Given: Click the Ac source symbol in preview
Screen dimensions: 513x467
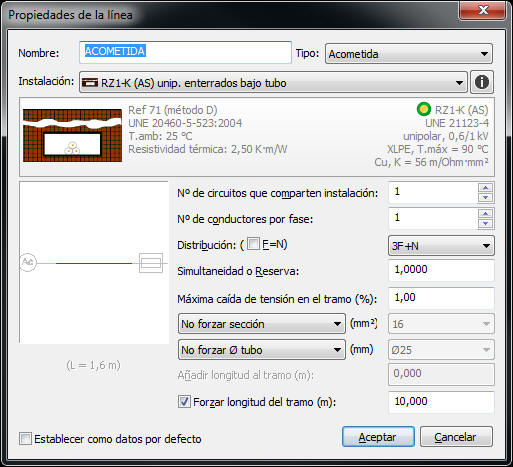Looking at the screenshot, I should click(28, 263).
